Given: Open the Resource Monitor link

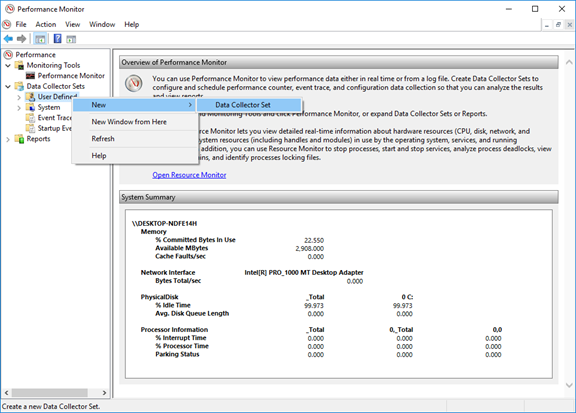Looking at the screenshot, I should tap(189, 175).
